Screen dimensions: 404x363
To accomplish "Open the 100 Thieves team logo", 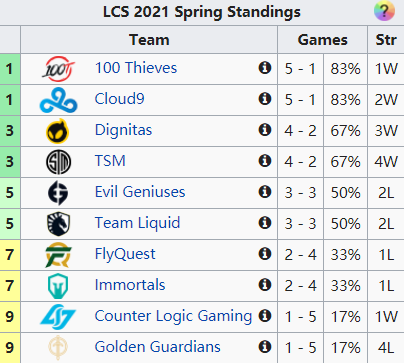I will click(x=58, y=69).
